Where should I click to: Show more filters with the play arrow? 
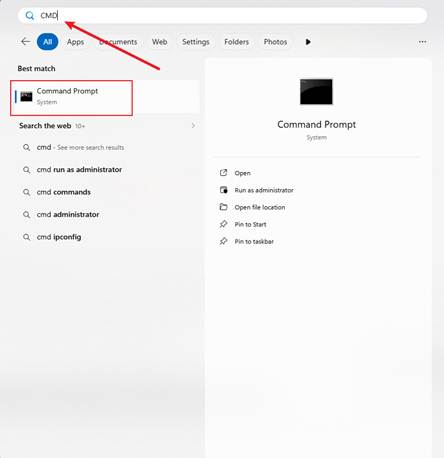[x=308, y=42]
